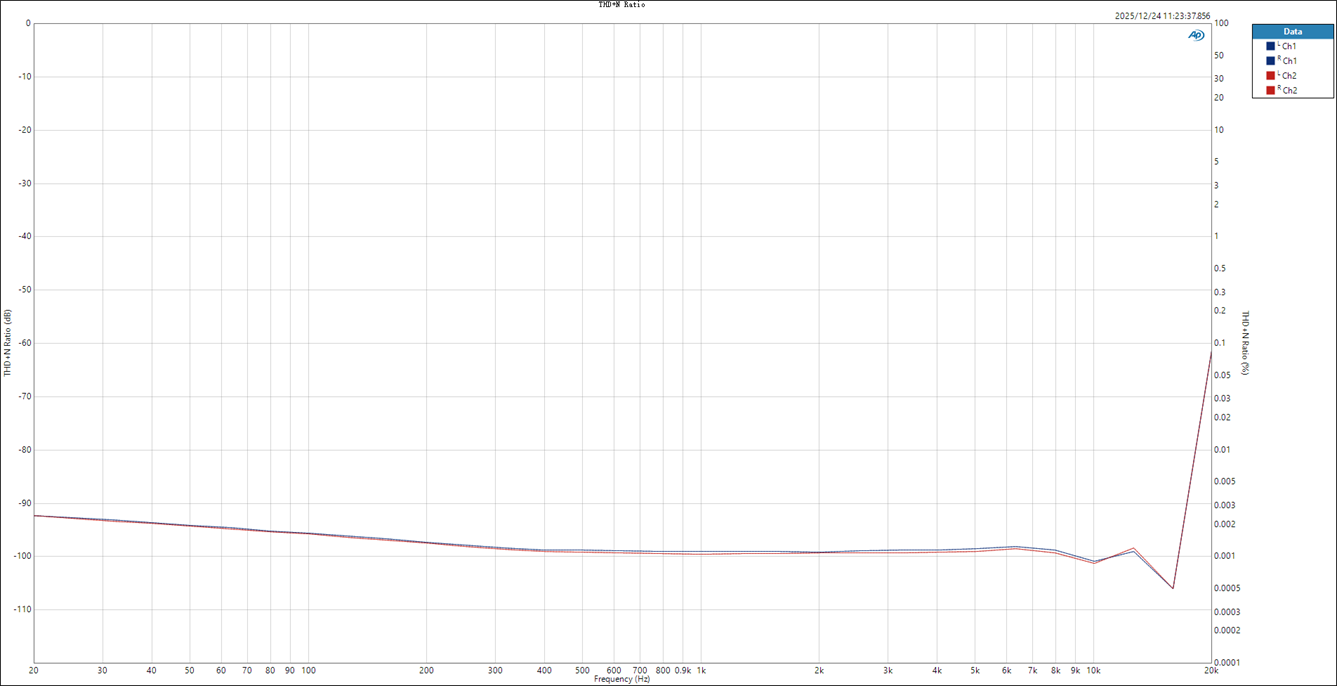
Task: Click the 0.9k frequency tick
Action: (683, 670)
